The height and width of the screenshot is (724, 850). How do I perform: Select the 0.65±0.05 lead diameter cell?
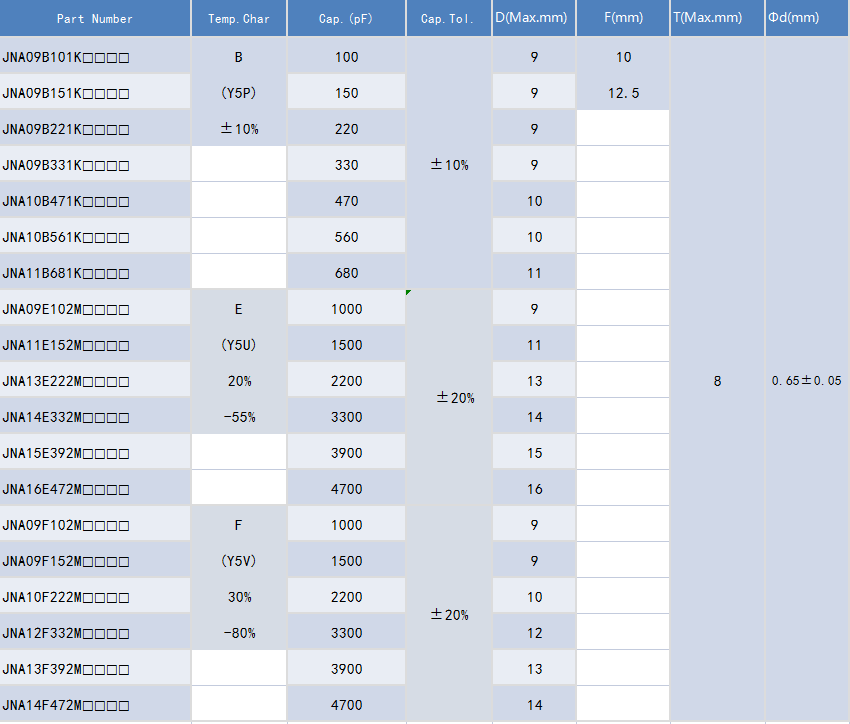pos(807,380)
